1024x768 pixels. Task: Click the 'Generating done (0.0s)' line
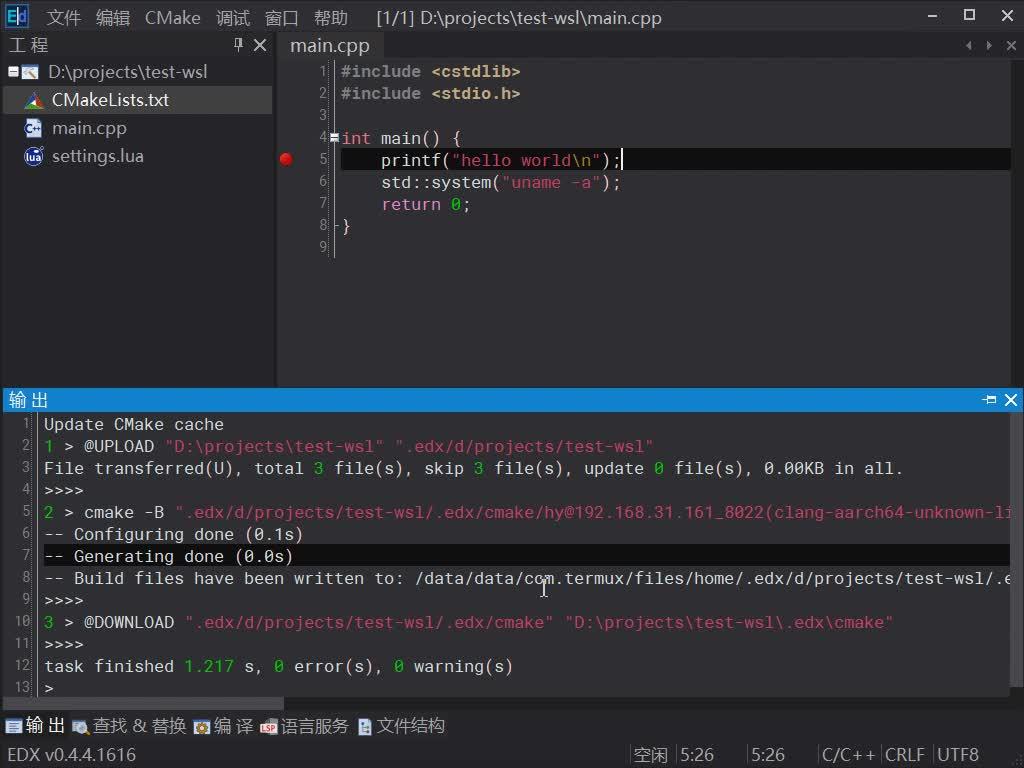168,556
